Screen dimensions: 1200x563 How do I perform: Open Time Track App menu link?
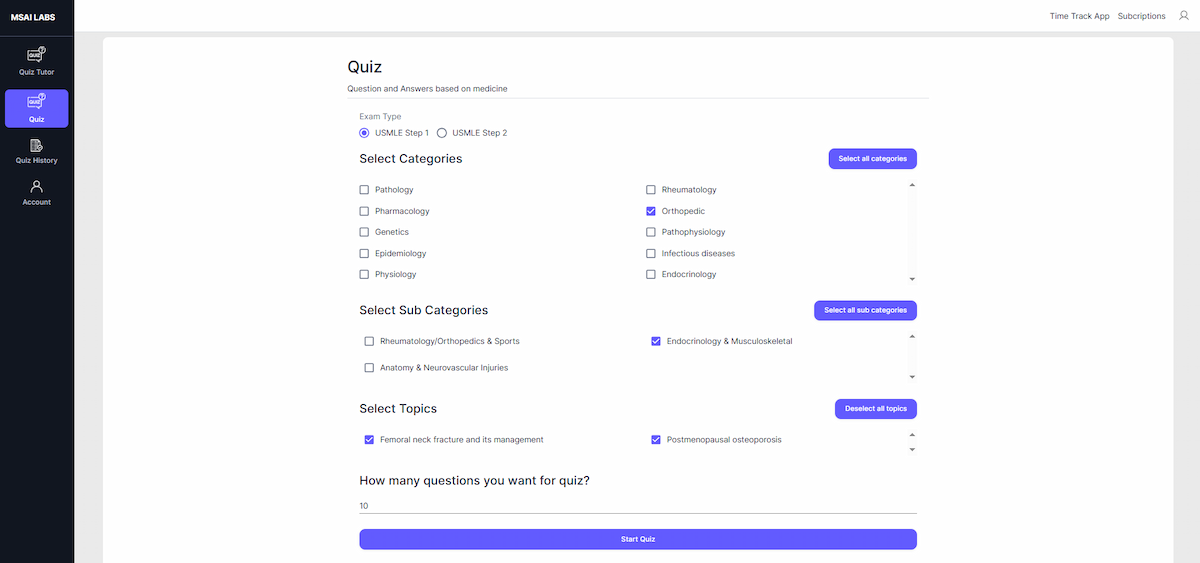pyautogui.click(x=1079, y=16)
